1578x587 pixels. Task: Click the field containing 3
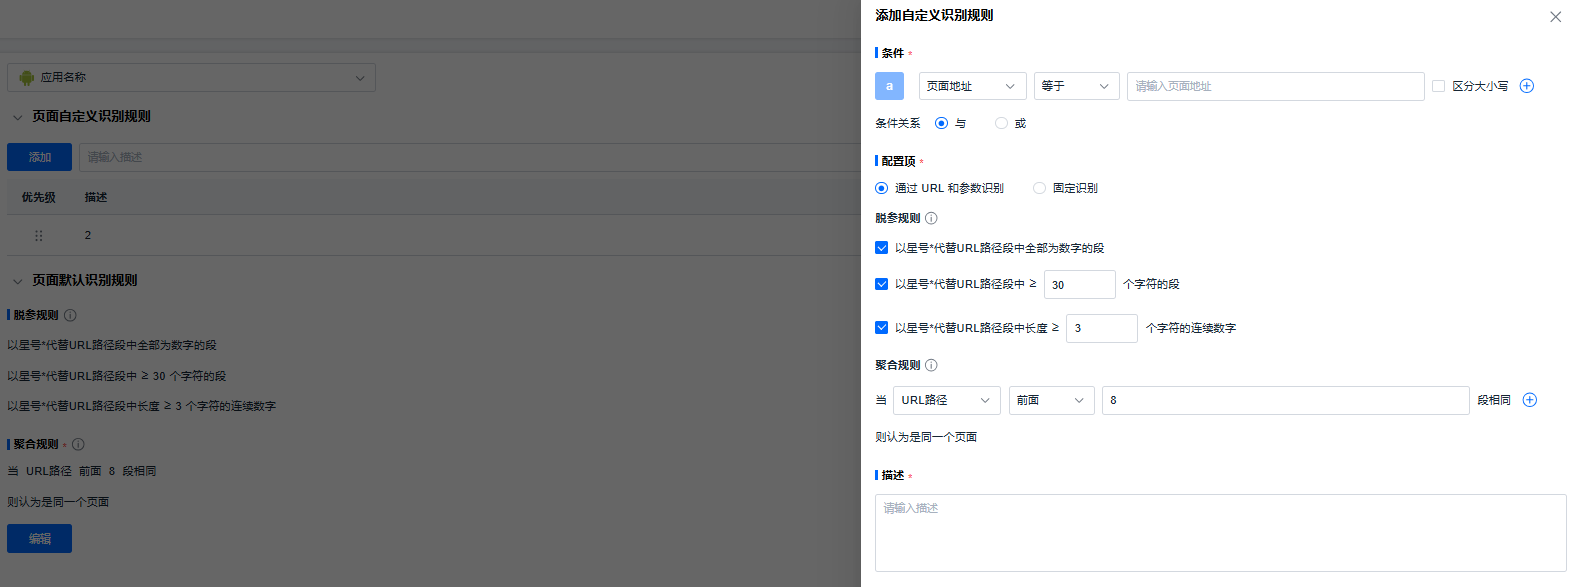coord(1101,328)
